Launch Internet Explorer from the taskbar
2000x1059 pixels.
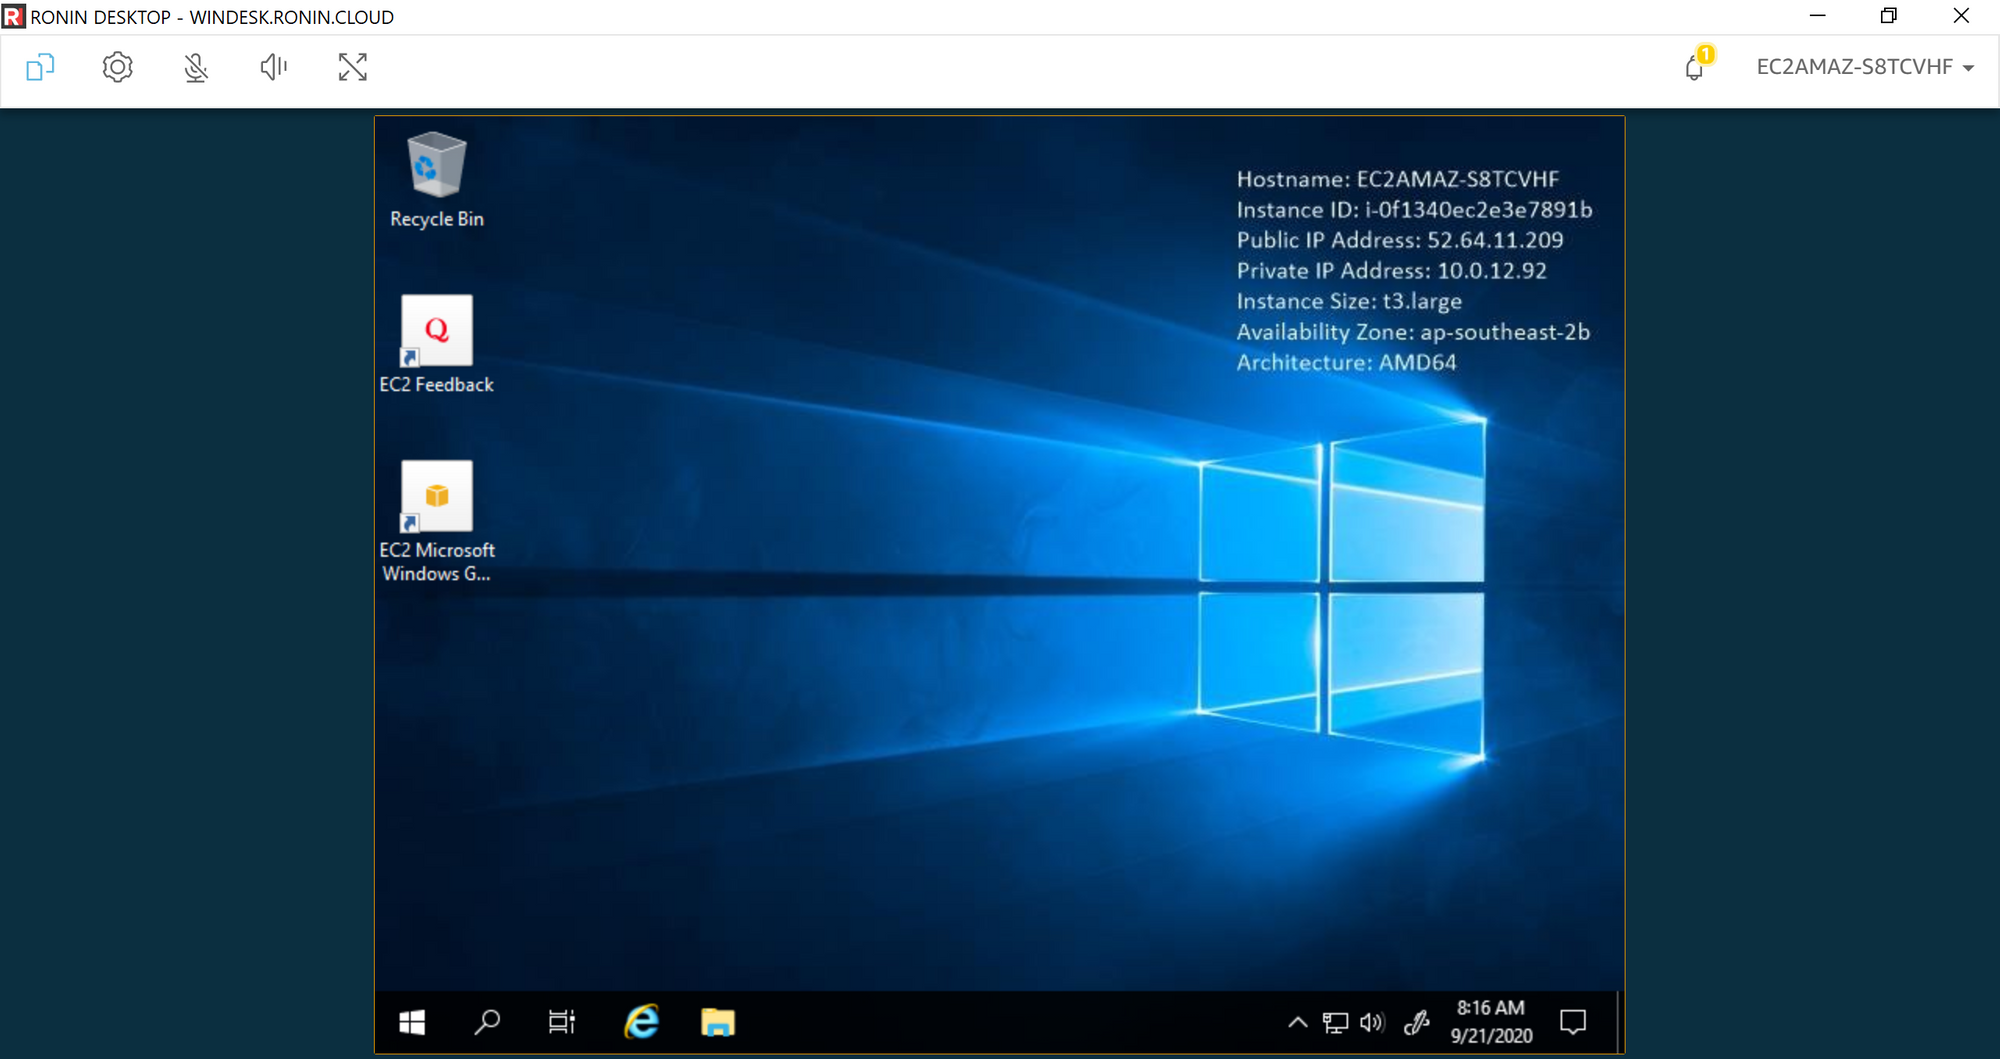point(641,1022)
